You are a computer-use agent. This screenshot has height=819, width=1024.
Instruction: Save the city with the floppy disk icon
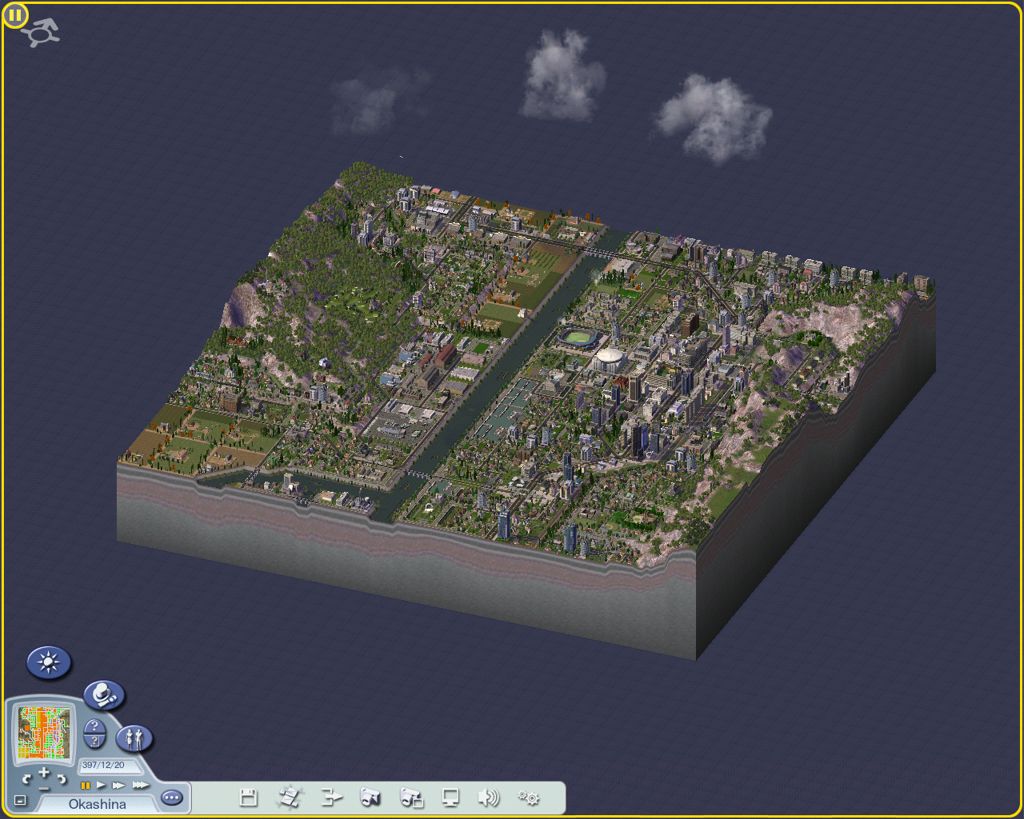coord(248,797)
